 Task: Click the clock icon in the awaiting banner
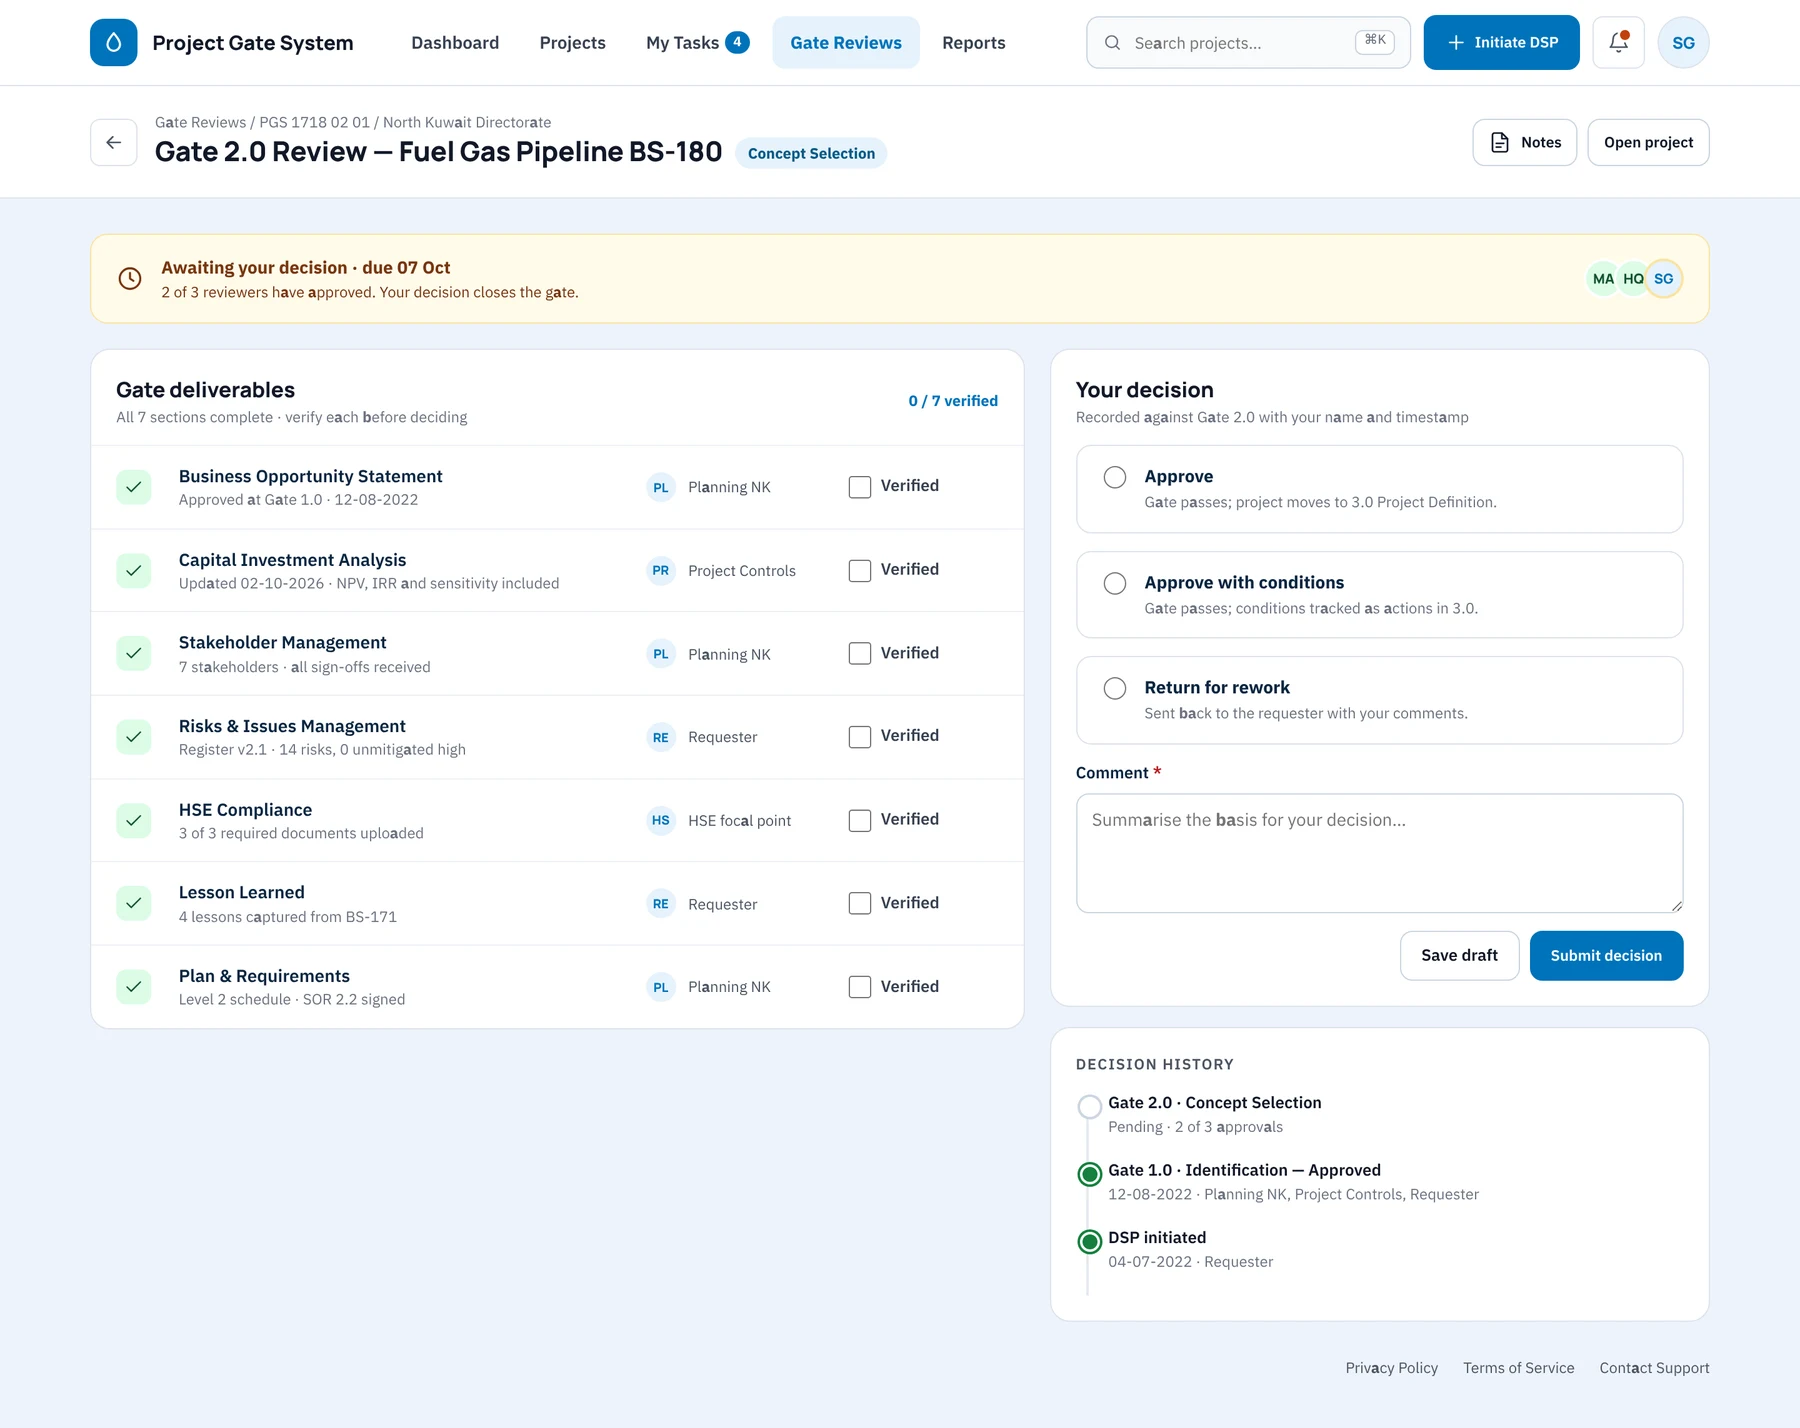click(x=130, y=279)
